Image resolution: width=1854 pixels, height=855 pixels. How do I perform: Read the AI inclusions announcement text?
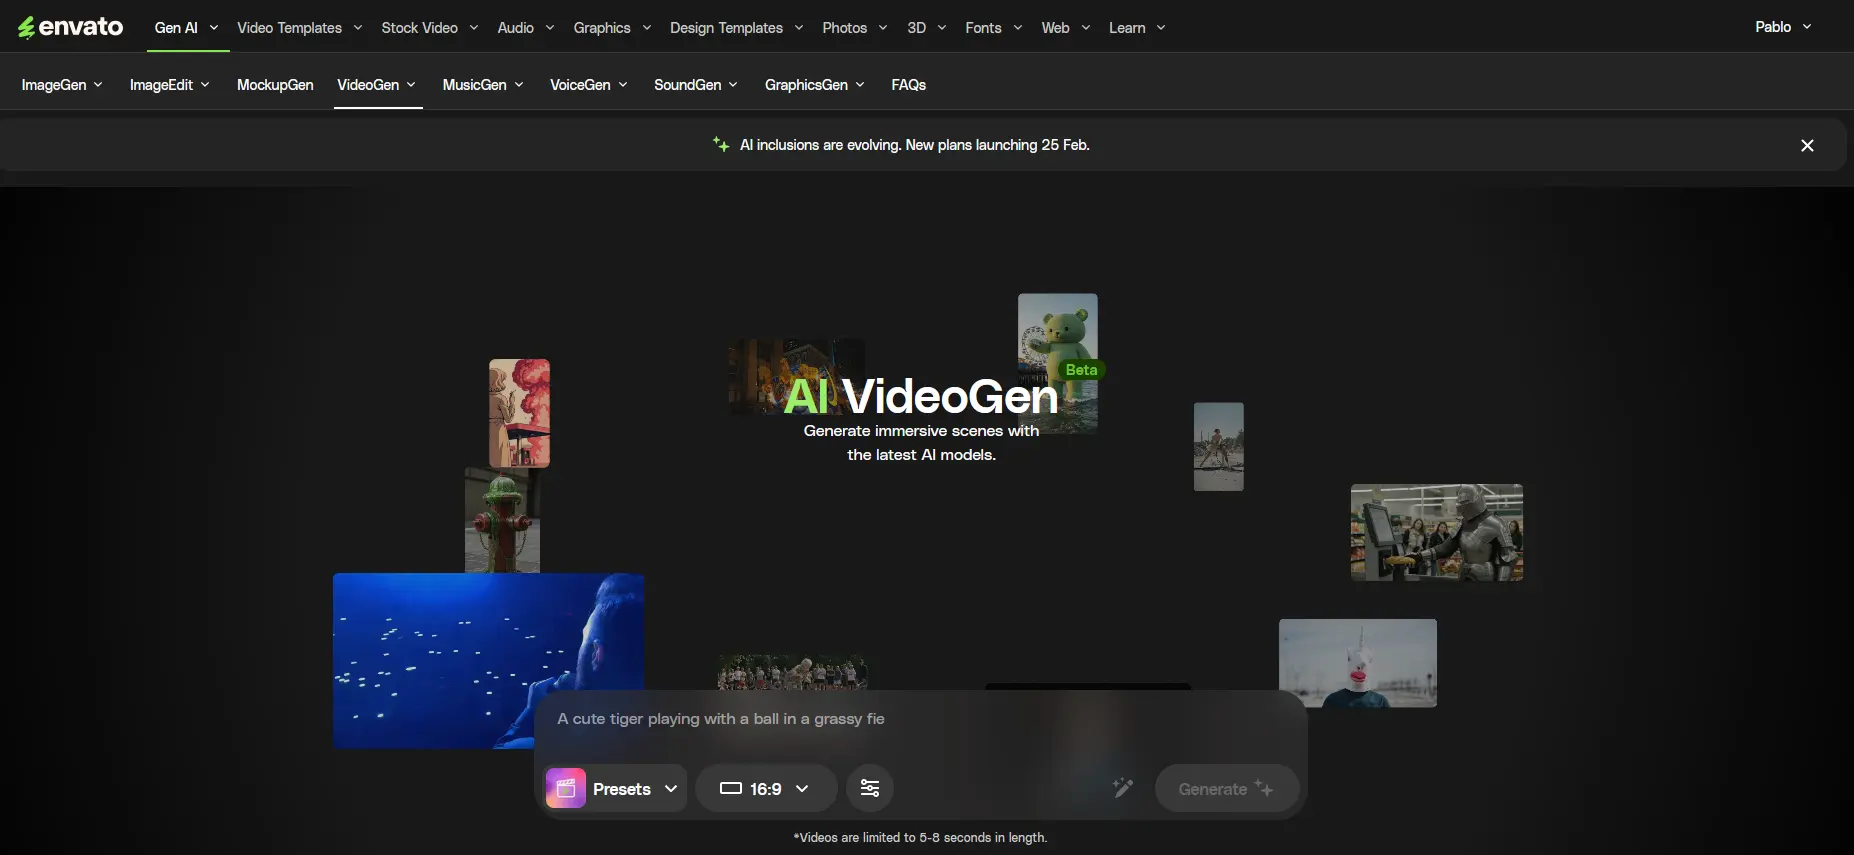(915, 145)
